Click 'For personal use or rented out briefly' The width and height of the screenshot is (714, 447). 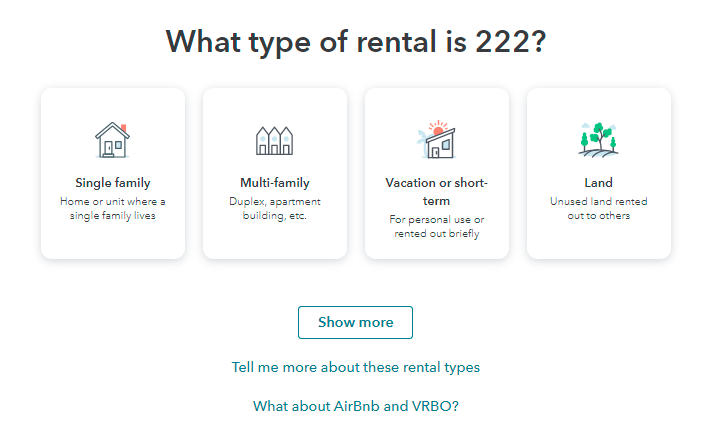tap(437, 227)
